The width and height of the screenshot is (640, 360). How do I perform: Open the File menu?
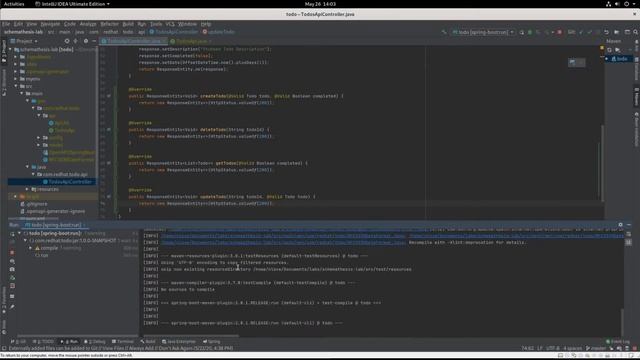point(6,24)
